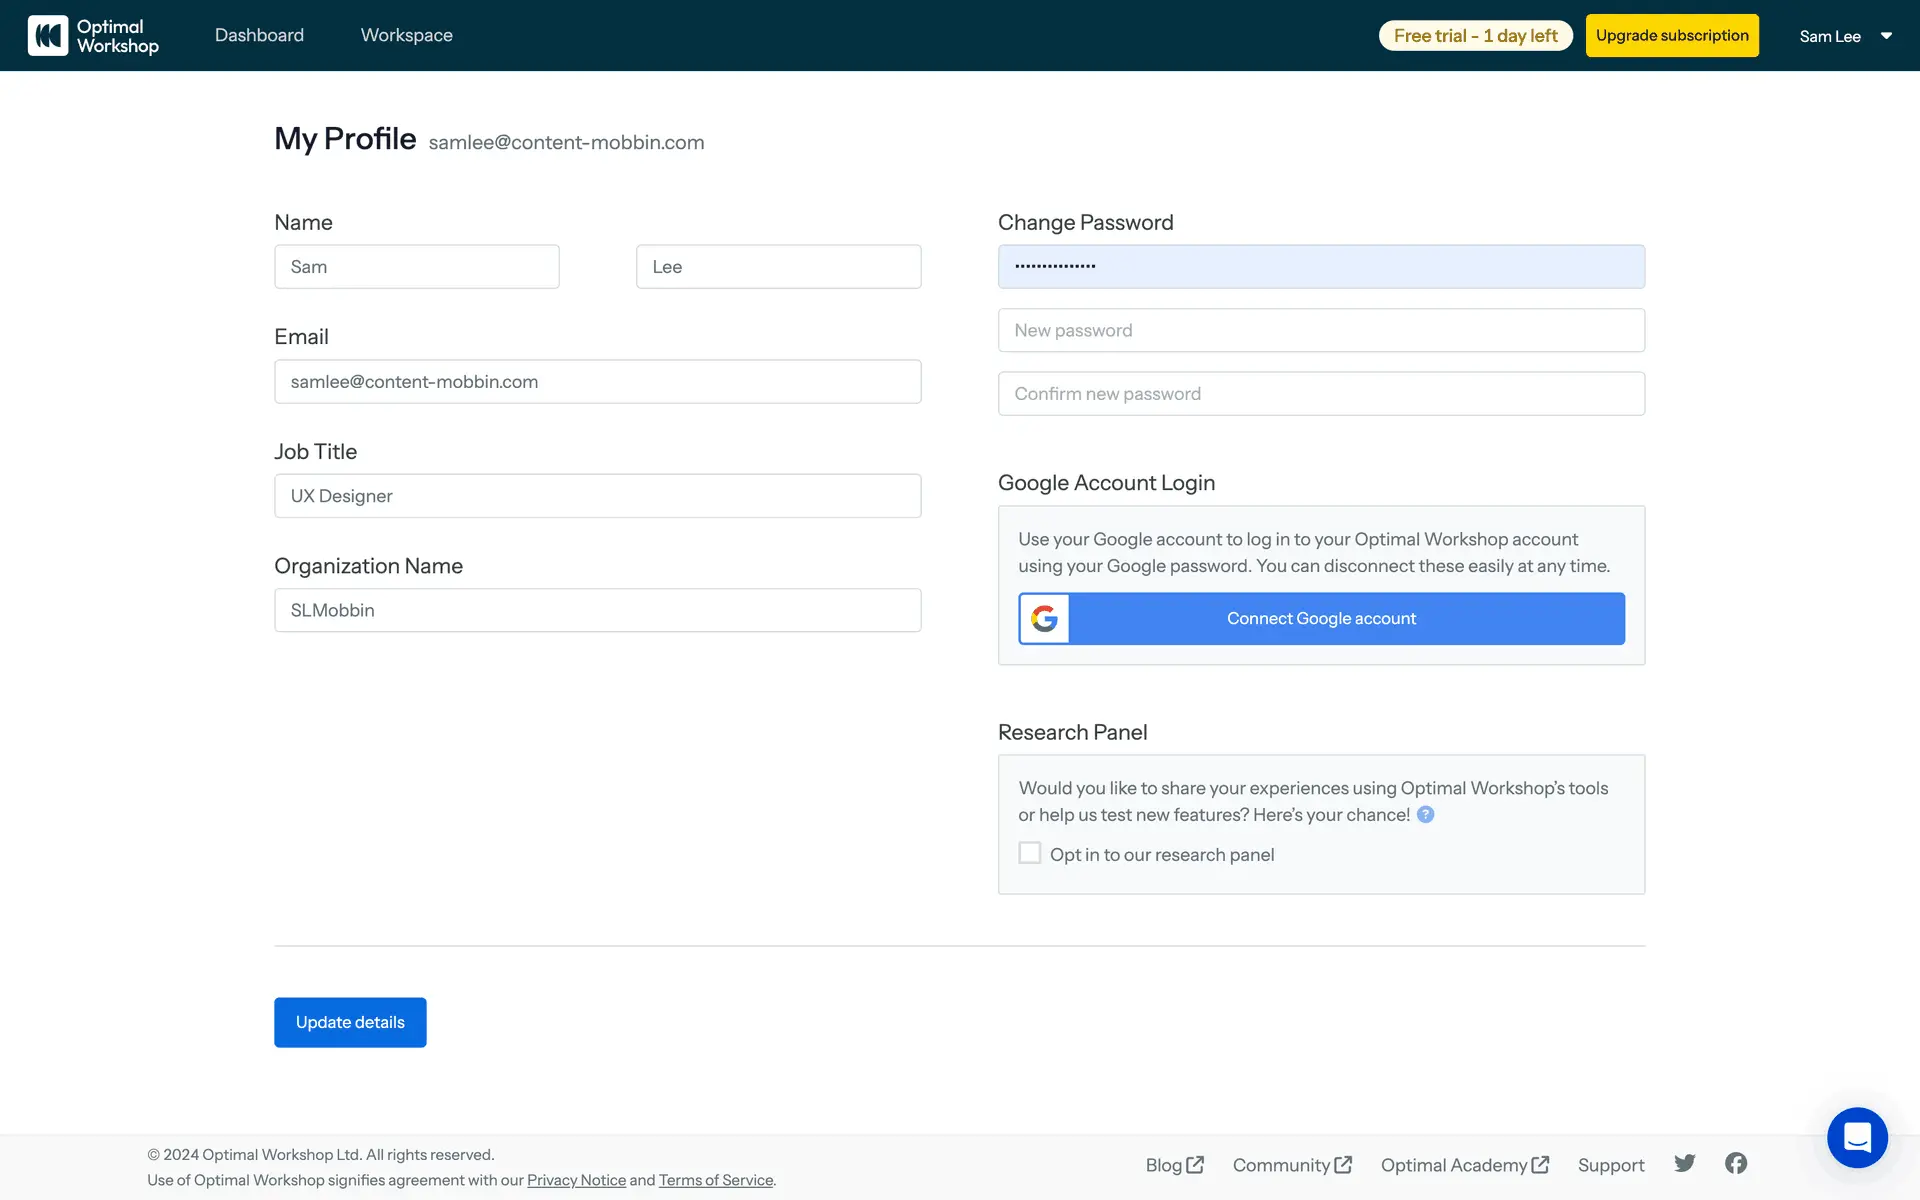Open the Twitter icon in footer
The image size is (1920, 1200).
(1685, 1163)
